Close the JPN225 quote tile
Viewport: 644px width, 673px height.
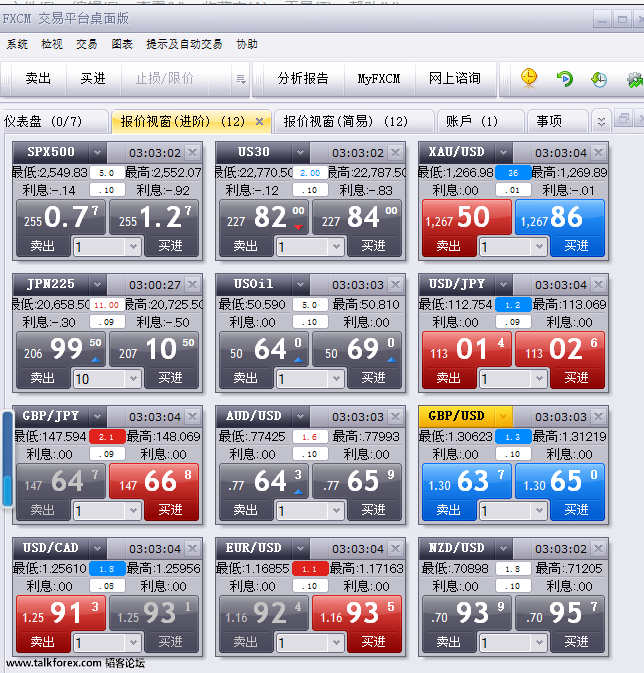193,285
